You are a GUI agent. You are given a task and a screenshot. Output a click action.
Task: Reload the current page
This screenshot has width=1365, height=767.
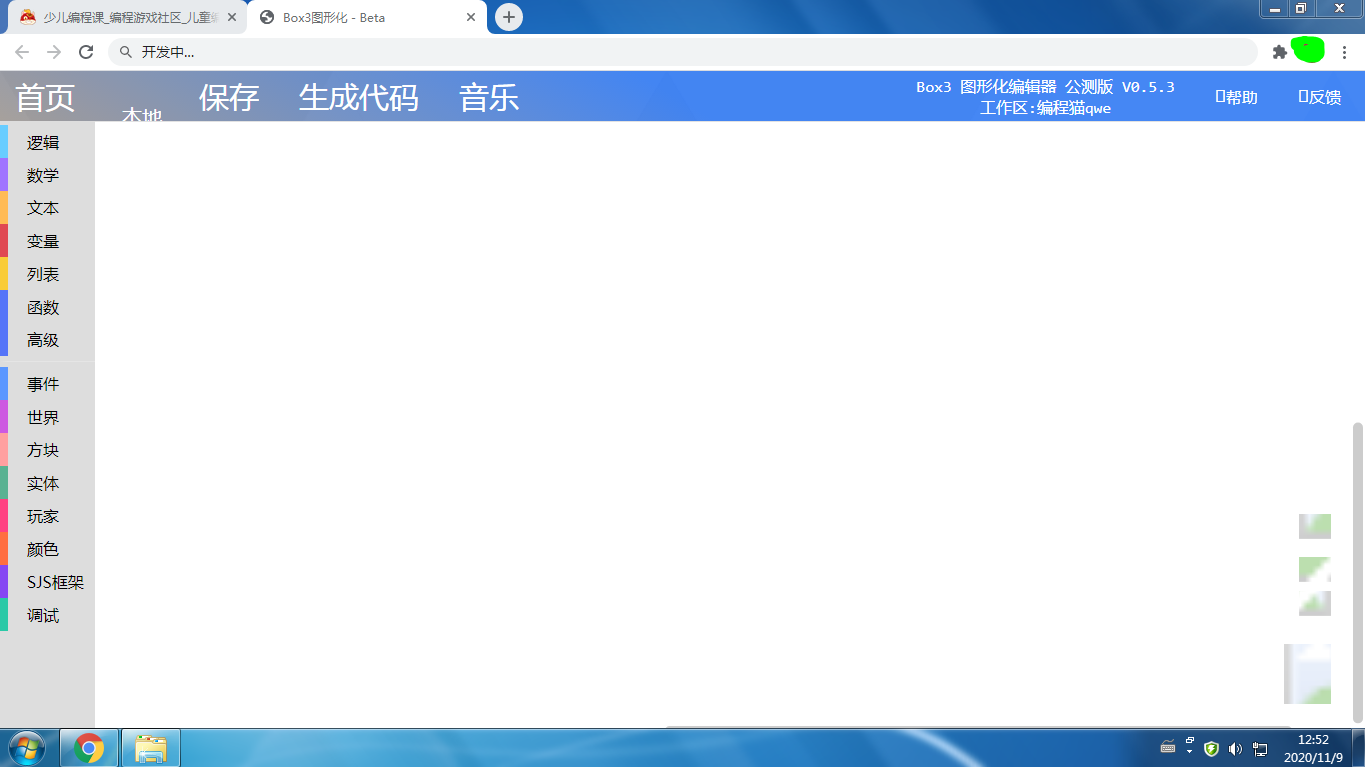(x=86, y=52)
